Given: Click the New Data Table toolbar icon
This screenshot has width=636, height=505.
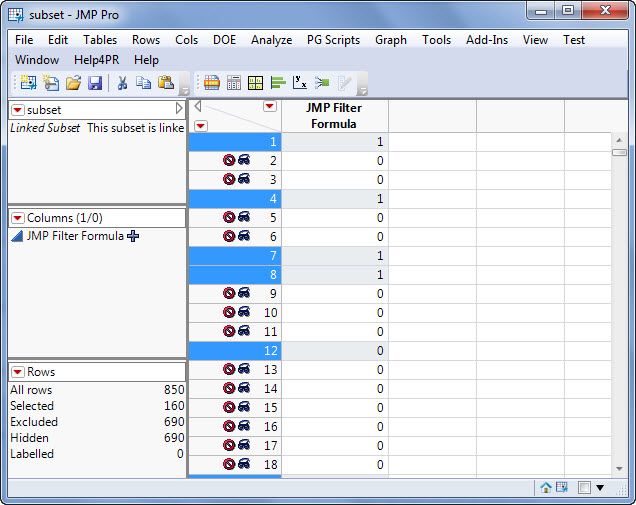Looking at the screenshot, I should 28,83.
